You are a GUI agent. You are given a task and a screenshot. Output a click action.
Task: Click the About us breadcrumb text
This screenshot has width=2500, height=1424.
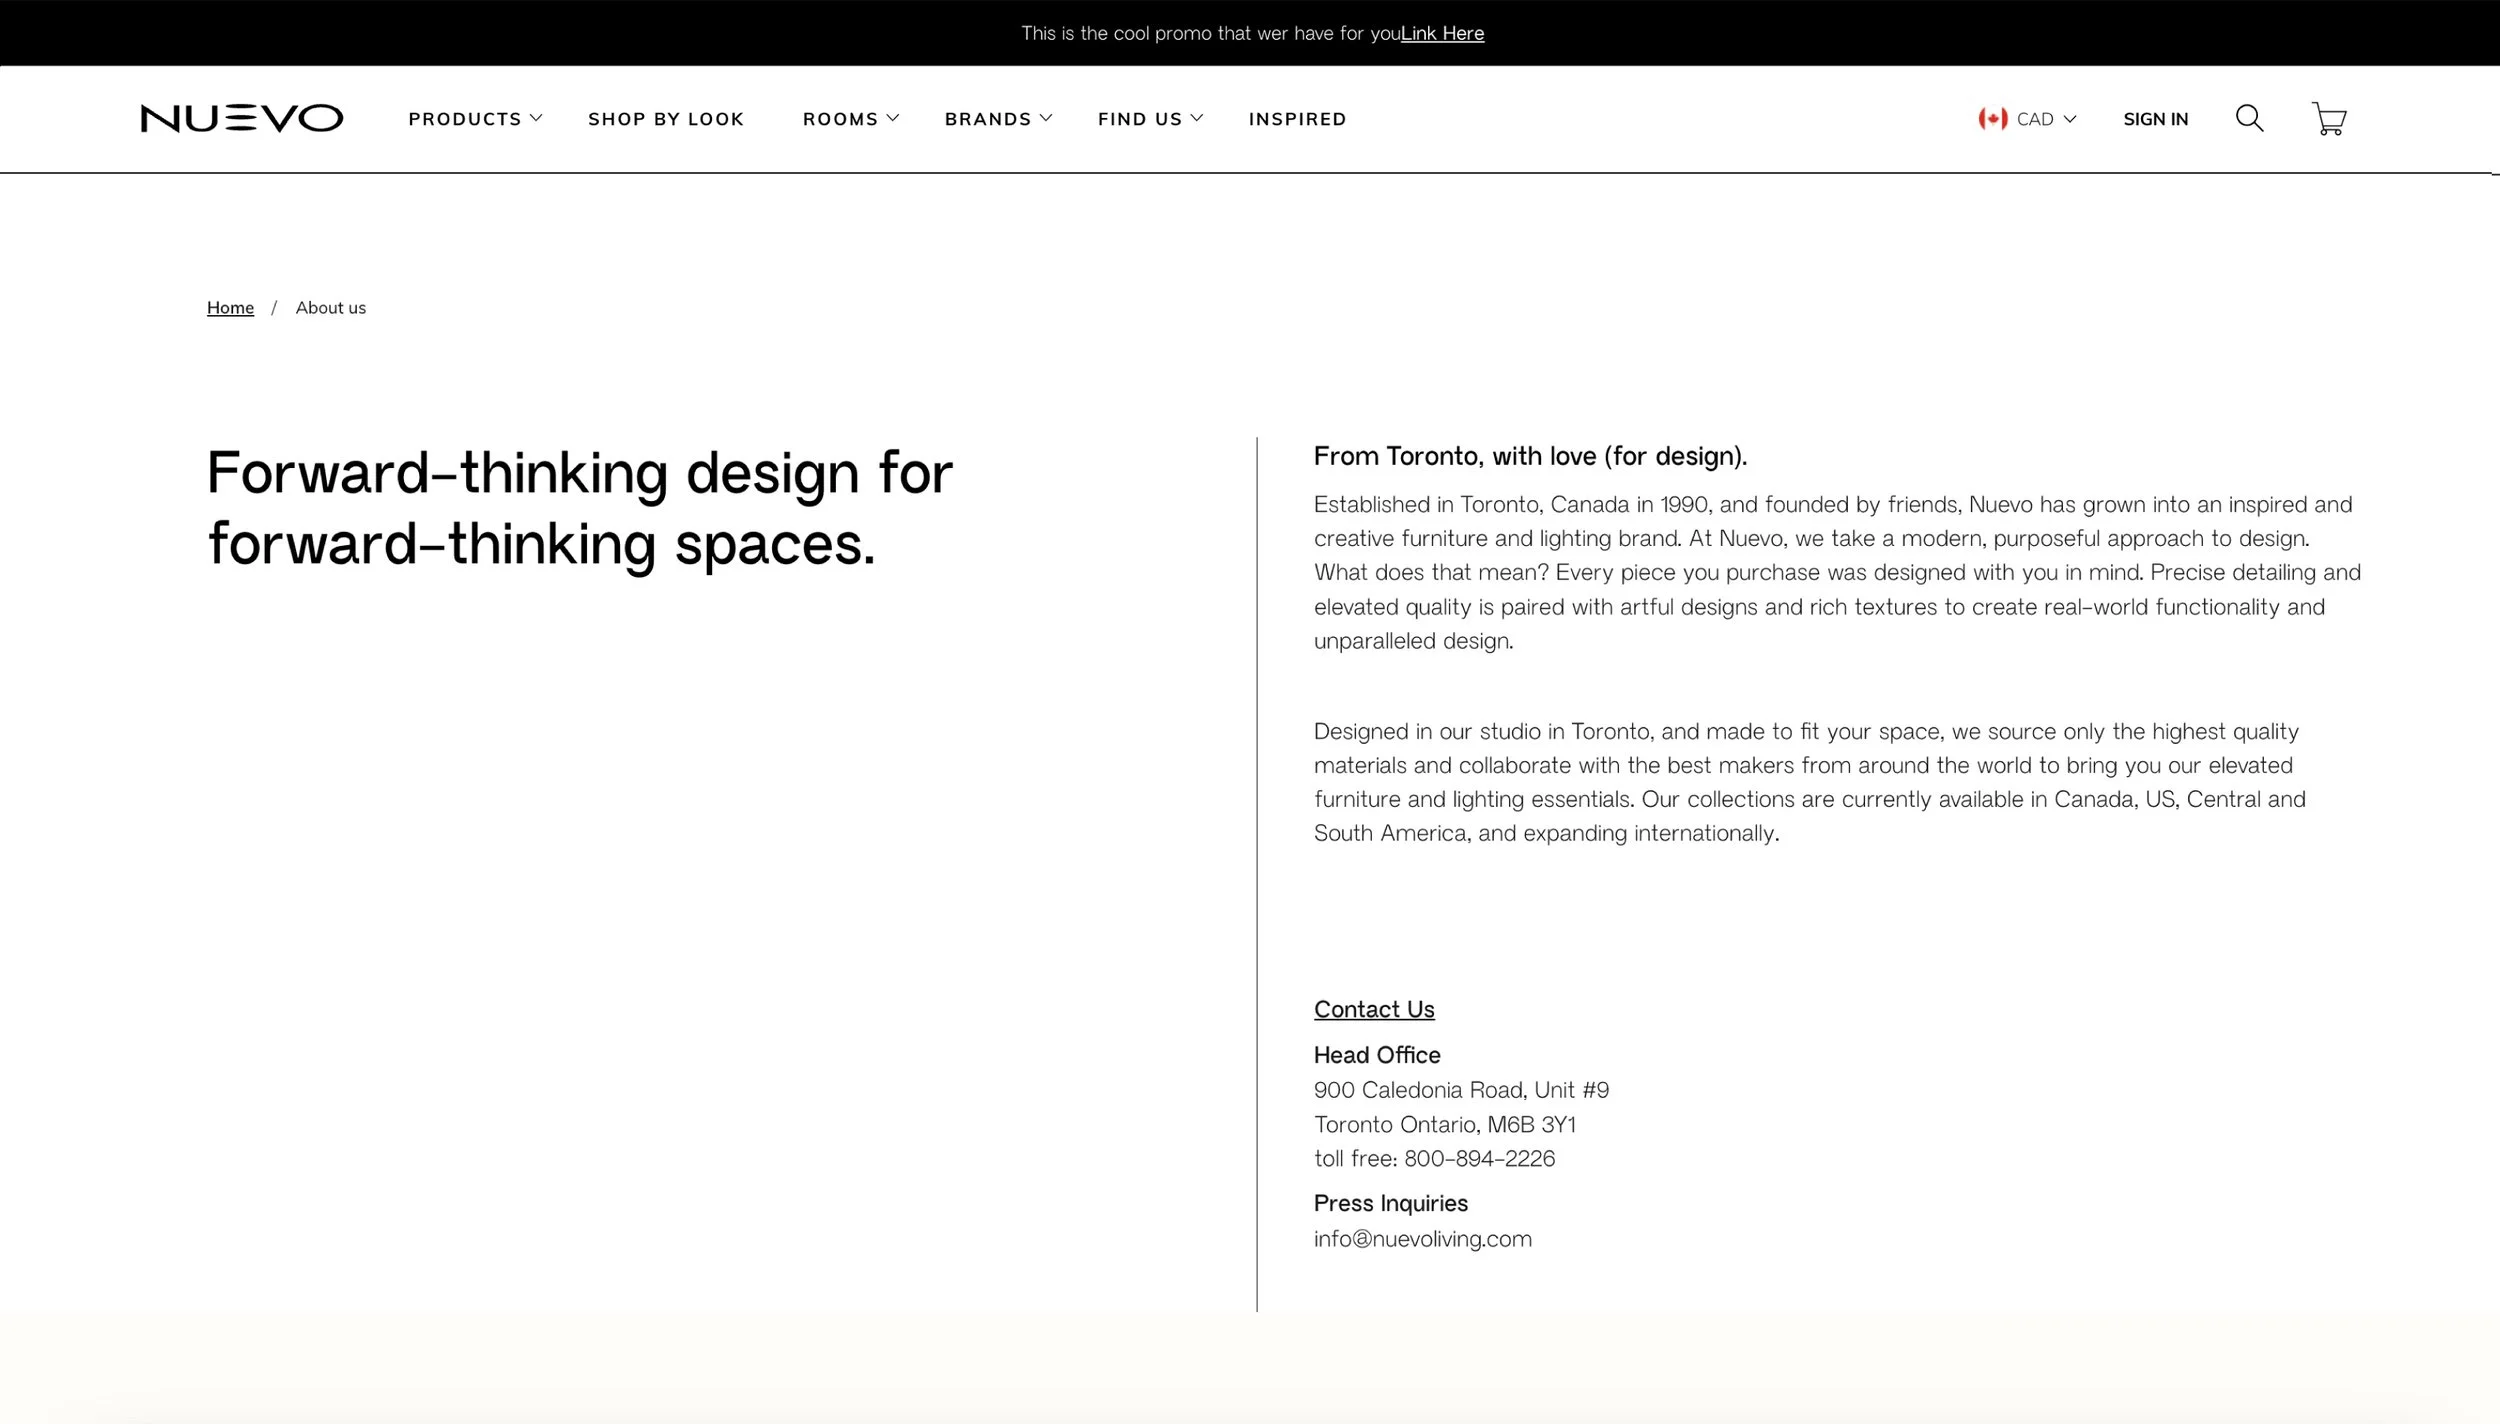pyautogui.click(x=330, y=308)
